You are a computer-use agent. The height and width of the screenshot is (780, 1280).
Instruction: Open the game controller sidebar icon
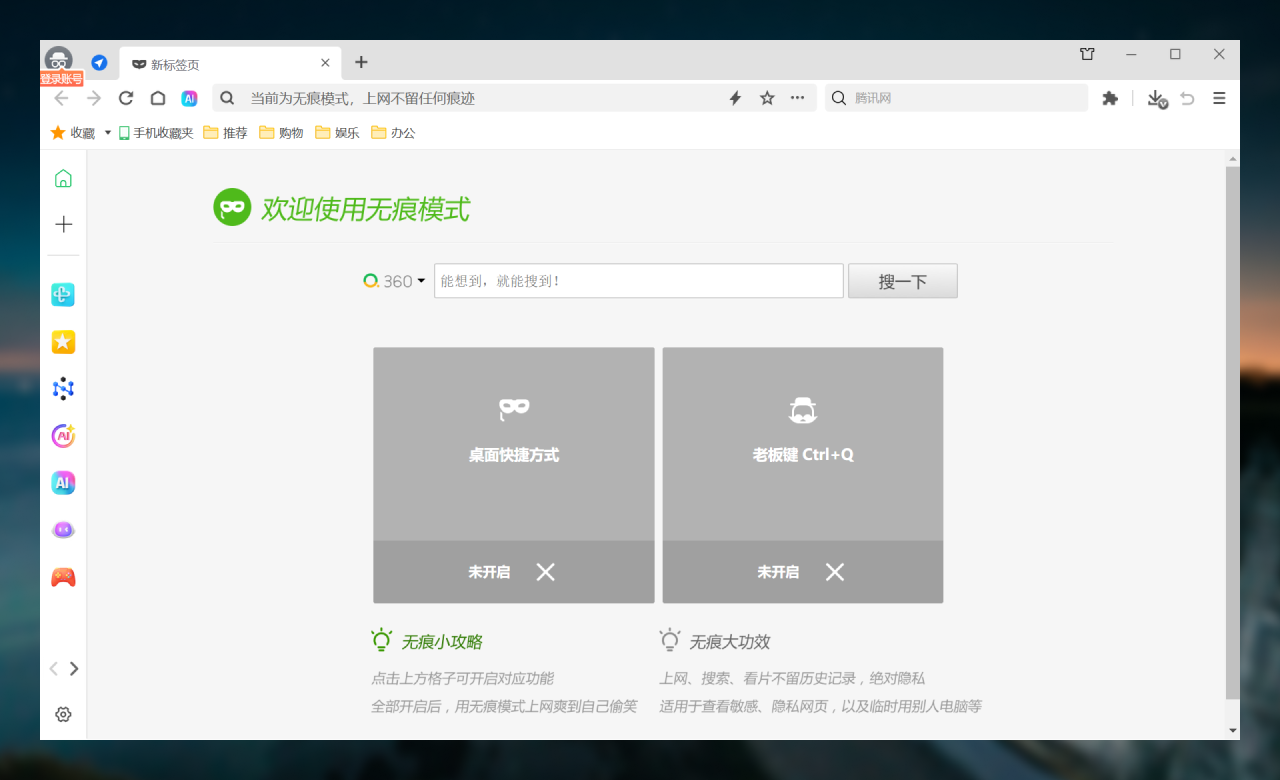(63, 577)
